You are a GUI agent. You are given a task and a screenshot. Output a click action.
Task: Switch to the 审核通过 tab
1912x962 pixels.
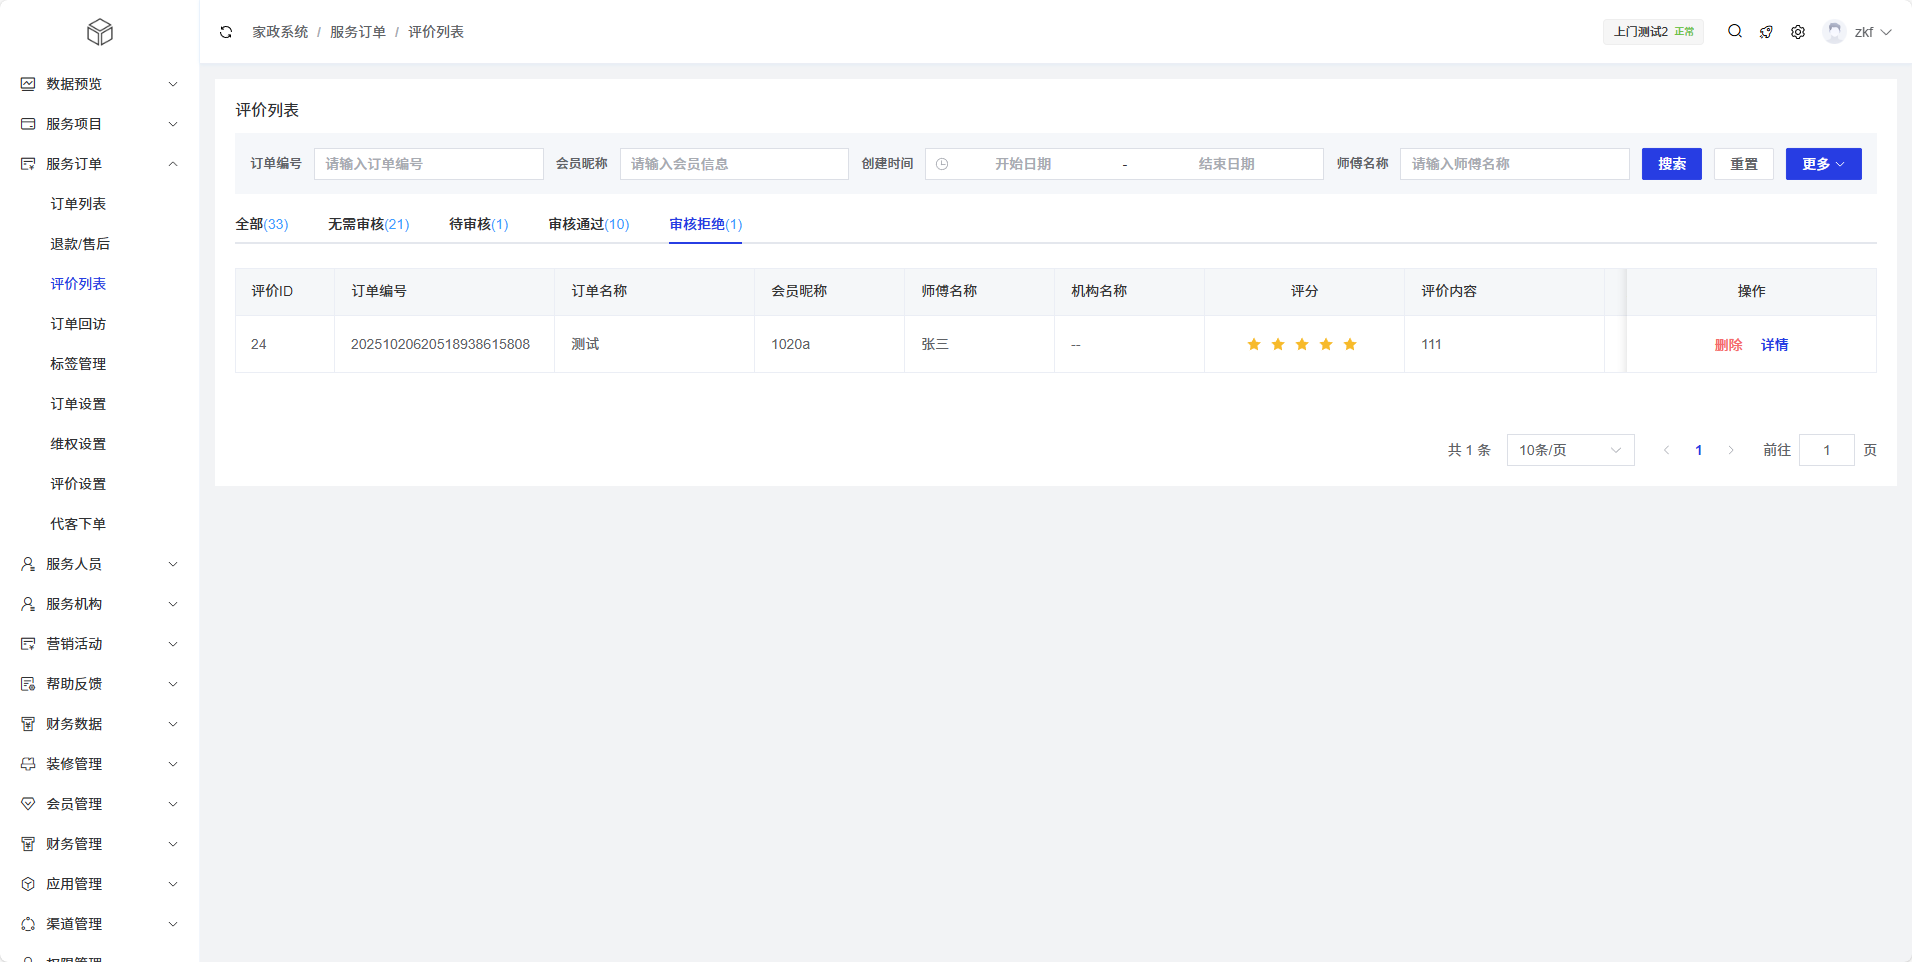pos(588,224)
